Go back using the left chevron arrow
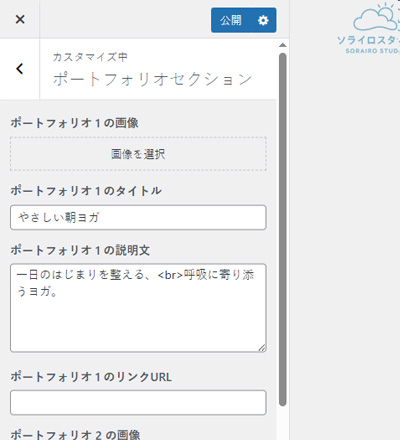400x440 pixels. pos(20,69)
